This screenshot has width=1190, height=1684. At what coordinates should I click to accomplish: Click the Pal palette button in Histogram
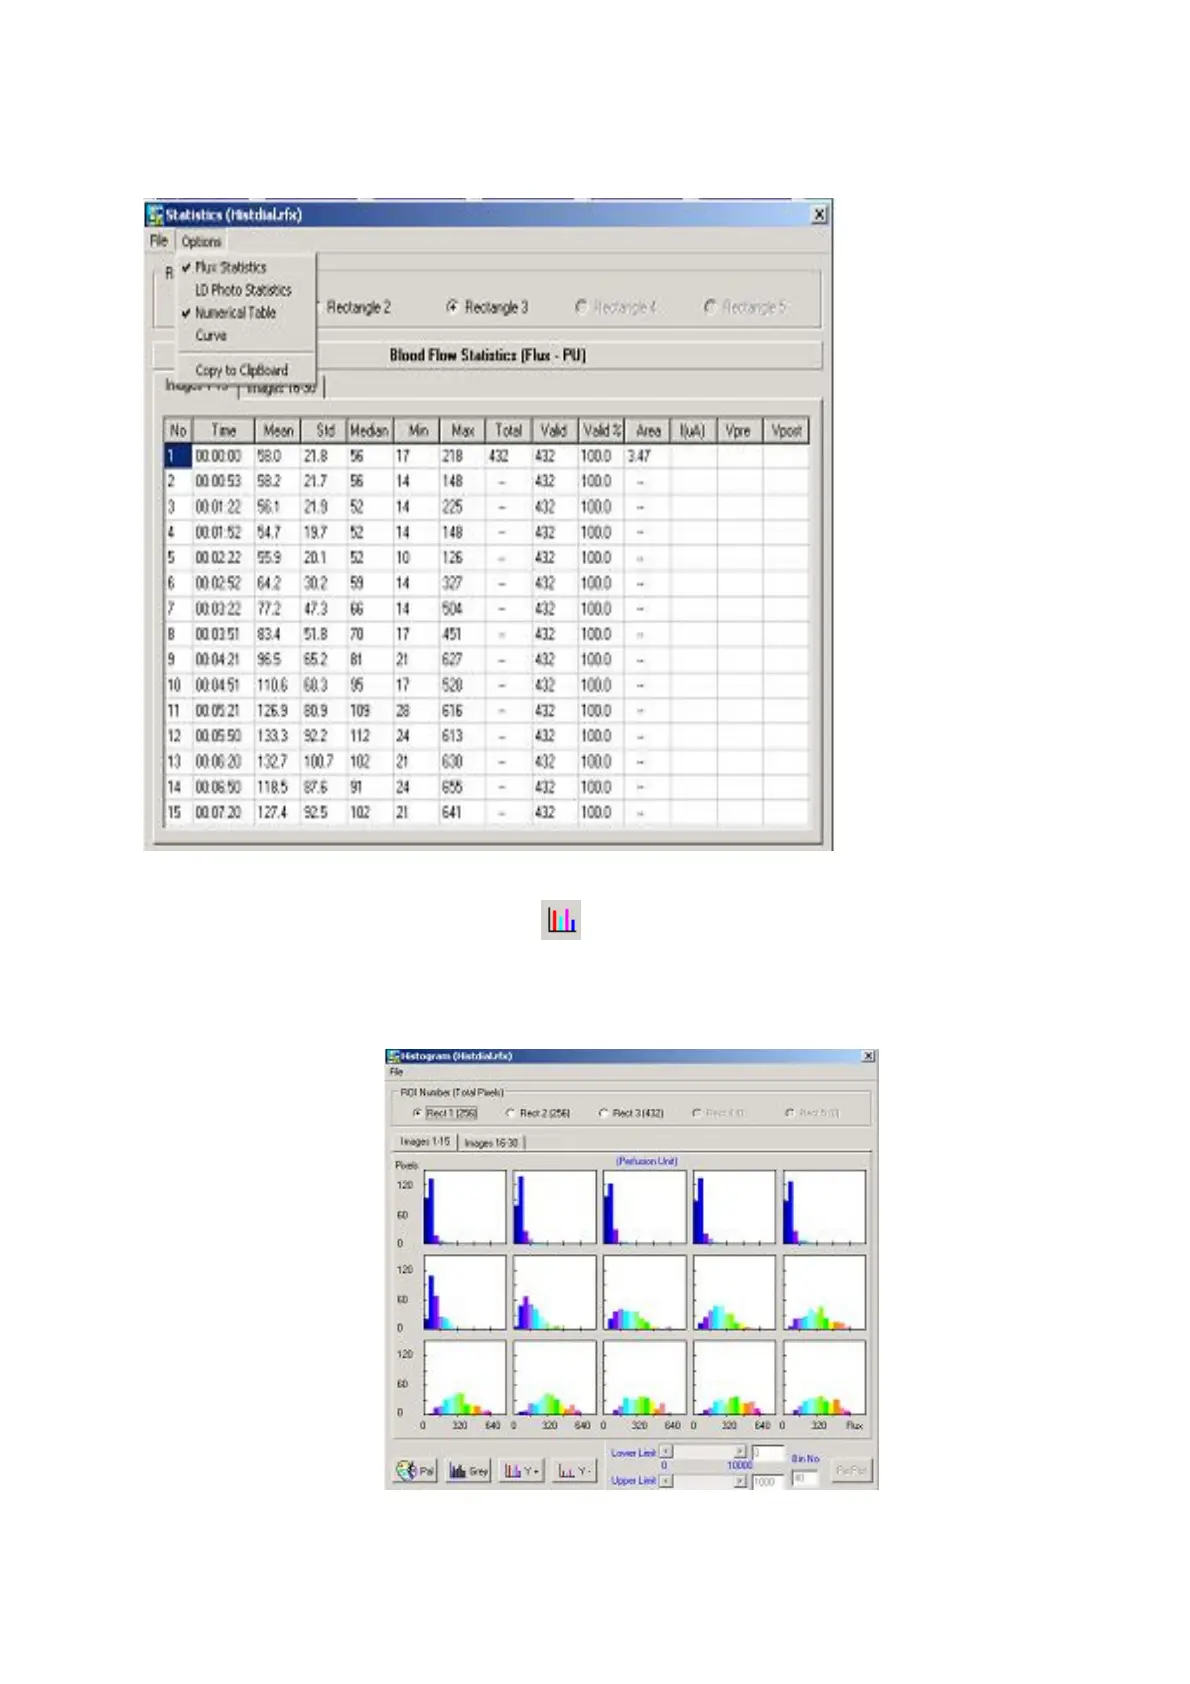(415, 1470)
